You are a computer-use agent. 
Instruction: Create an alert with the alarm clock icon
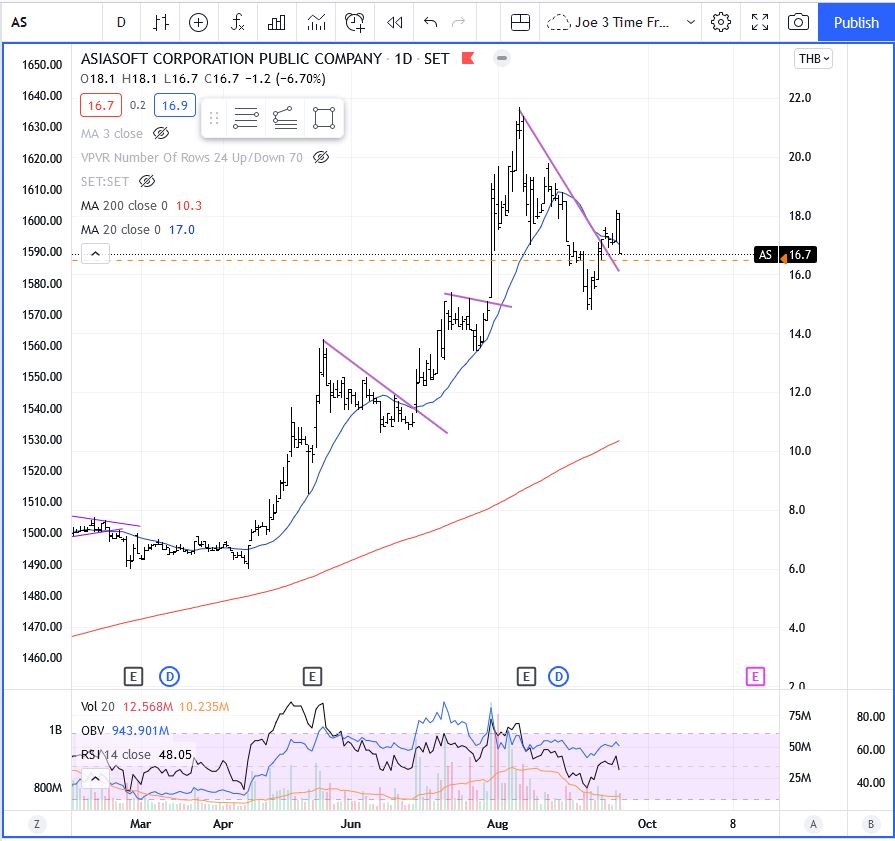tap(354, 22)
